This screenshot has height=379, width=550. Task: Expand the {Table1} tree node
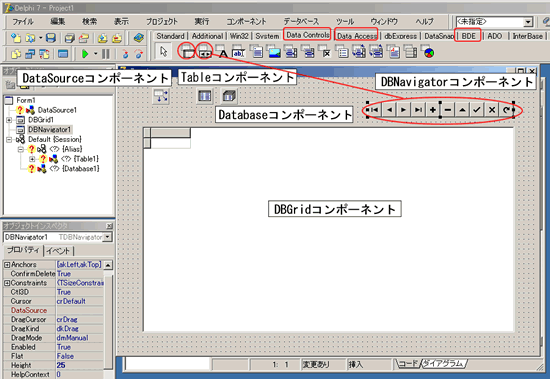click(32, 159)
